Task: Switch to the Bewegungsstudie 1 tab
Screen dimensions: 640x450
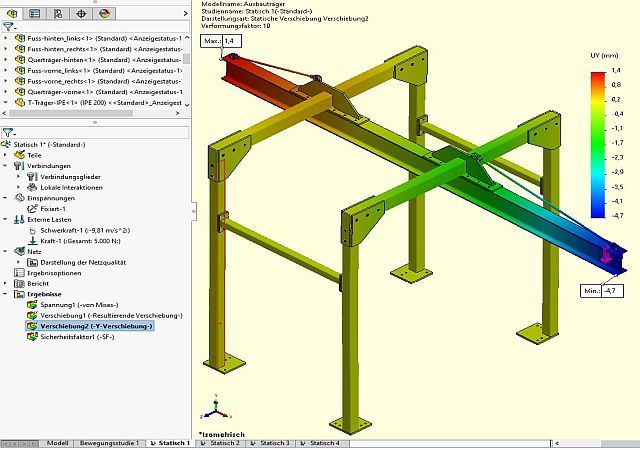Action: [x=109, y=442]
